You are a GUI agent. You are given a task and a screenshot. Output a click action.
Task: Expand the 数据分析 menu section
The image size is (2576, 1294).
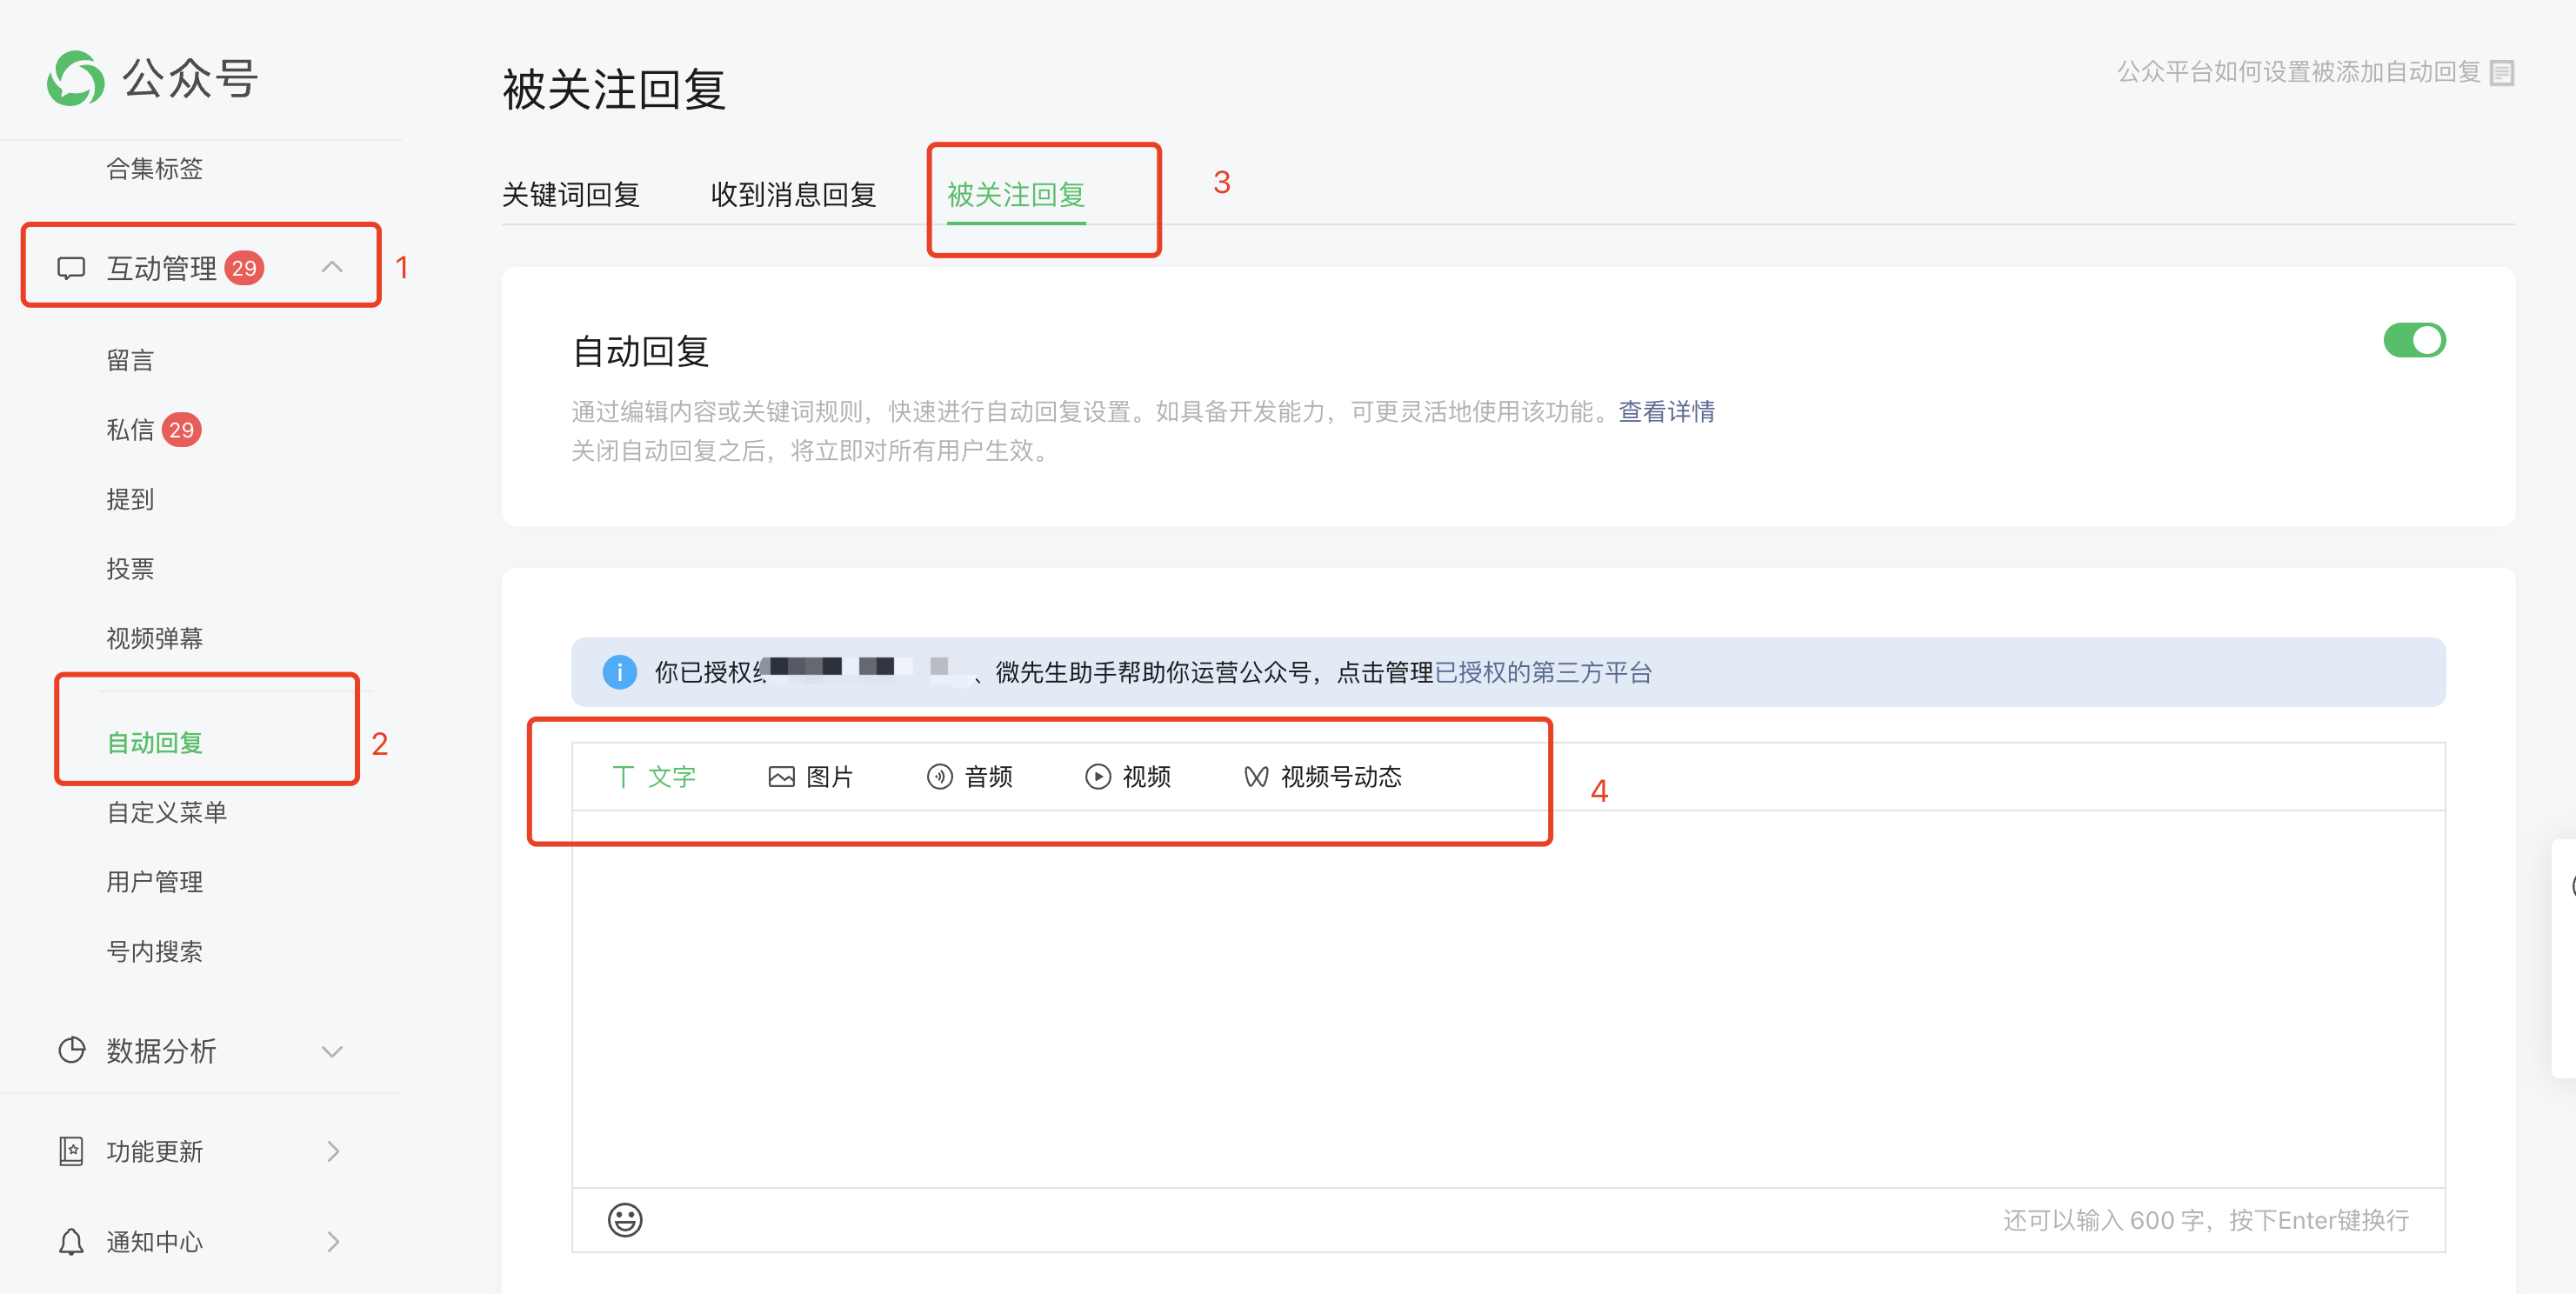[x=332, y=1050]
